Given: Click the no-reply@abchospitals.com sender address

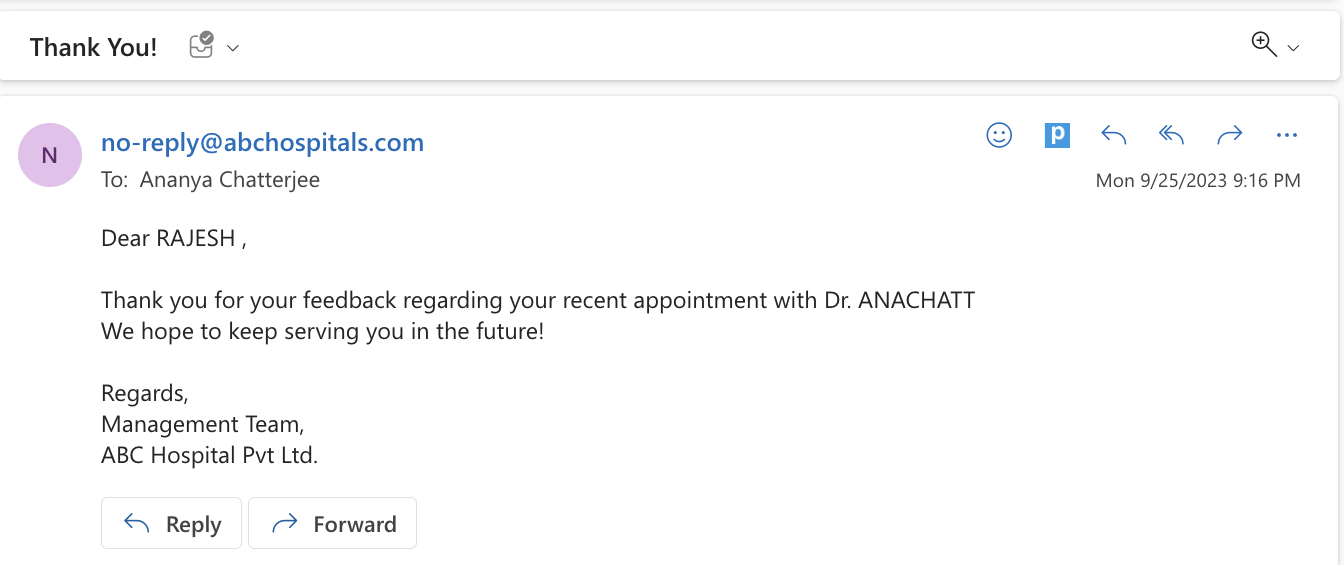Looking at the screenshot, I should (x=263, y=143).
